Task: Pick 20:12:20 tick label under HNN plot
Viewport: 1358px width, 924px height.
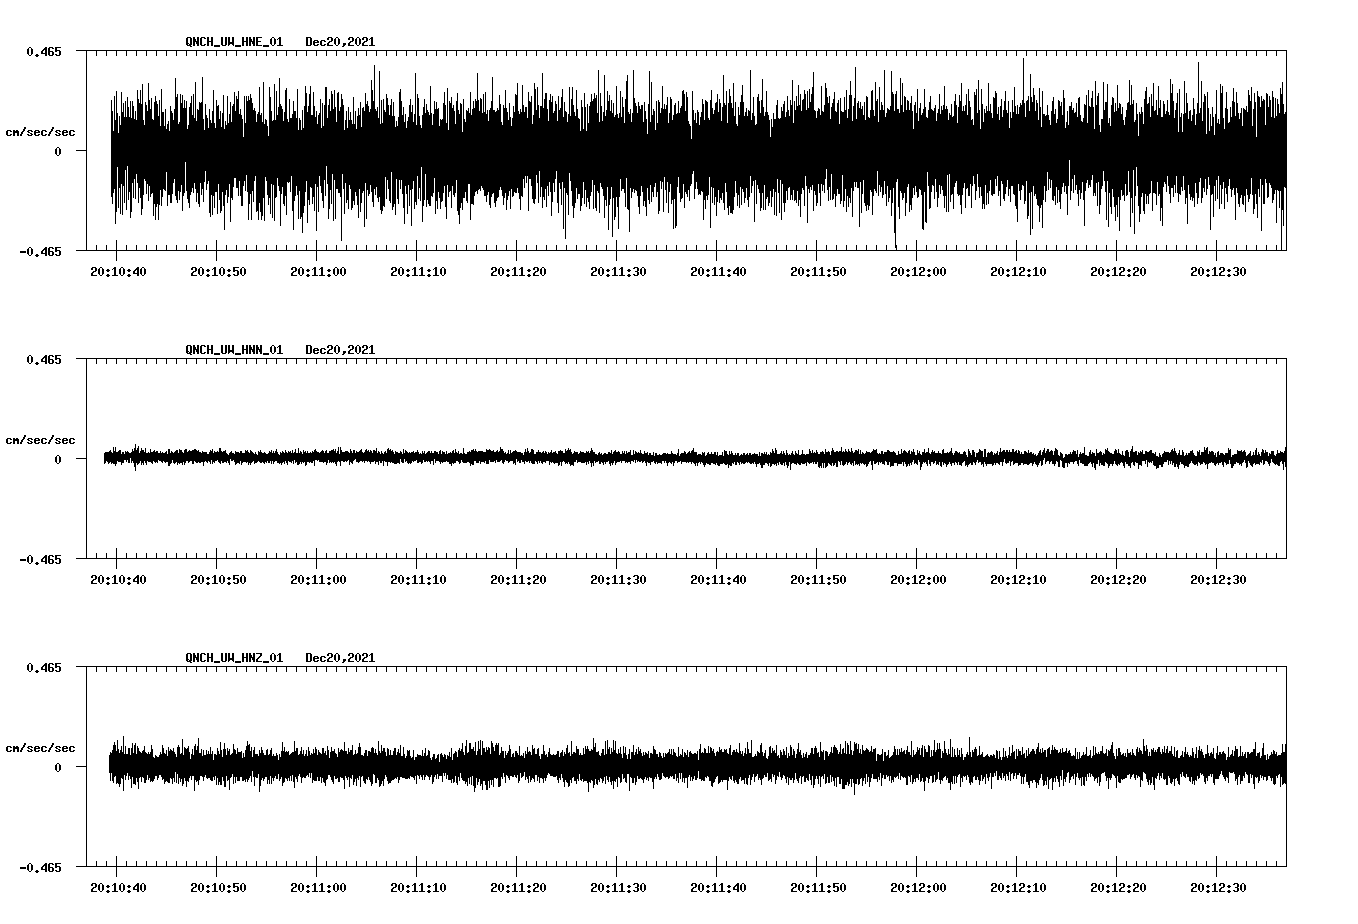Action: (x=1118, y=580)
